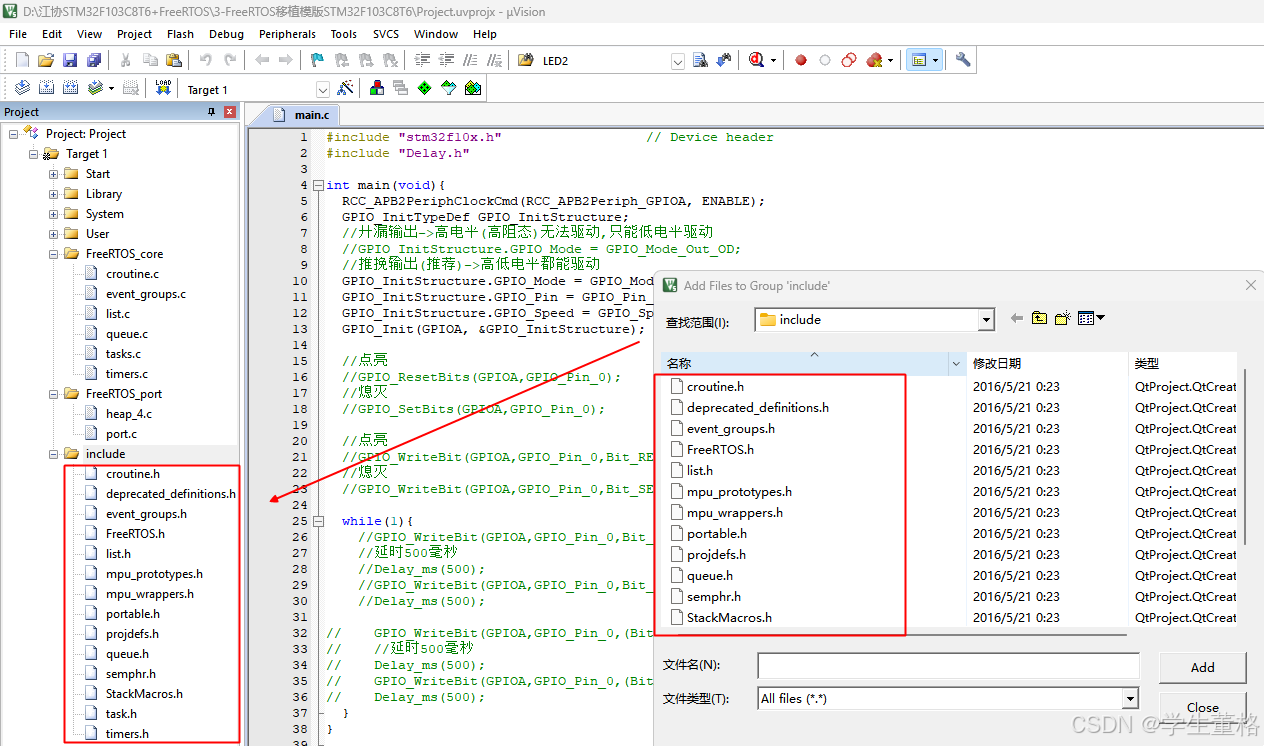The image size is (1264, 746).
Task: Expand the Start group in the project tree
Action: (54, 174)
